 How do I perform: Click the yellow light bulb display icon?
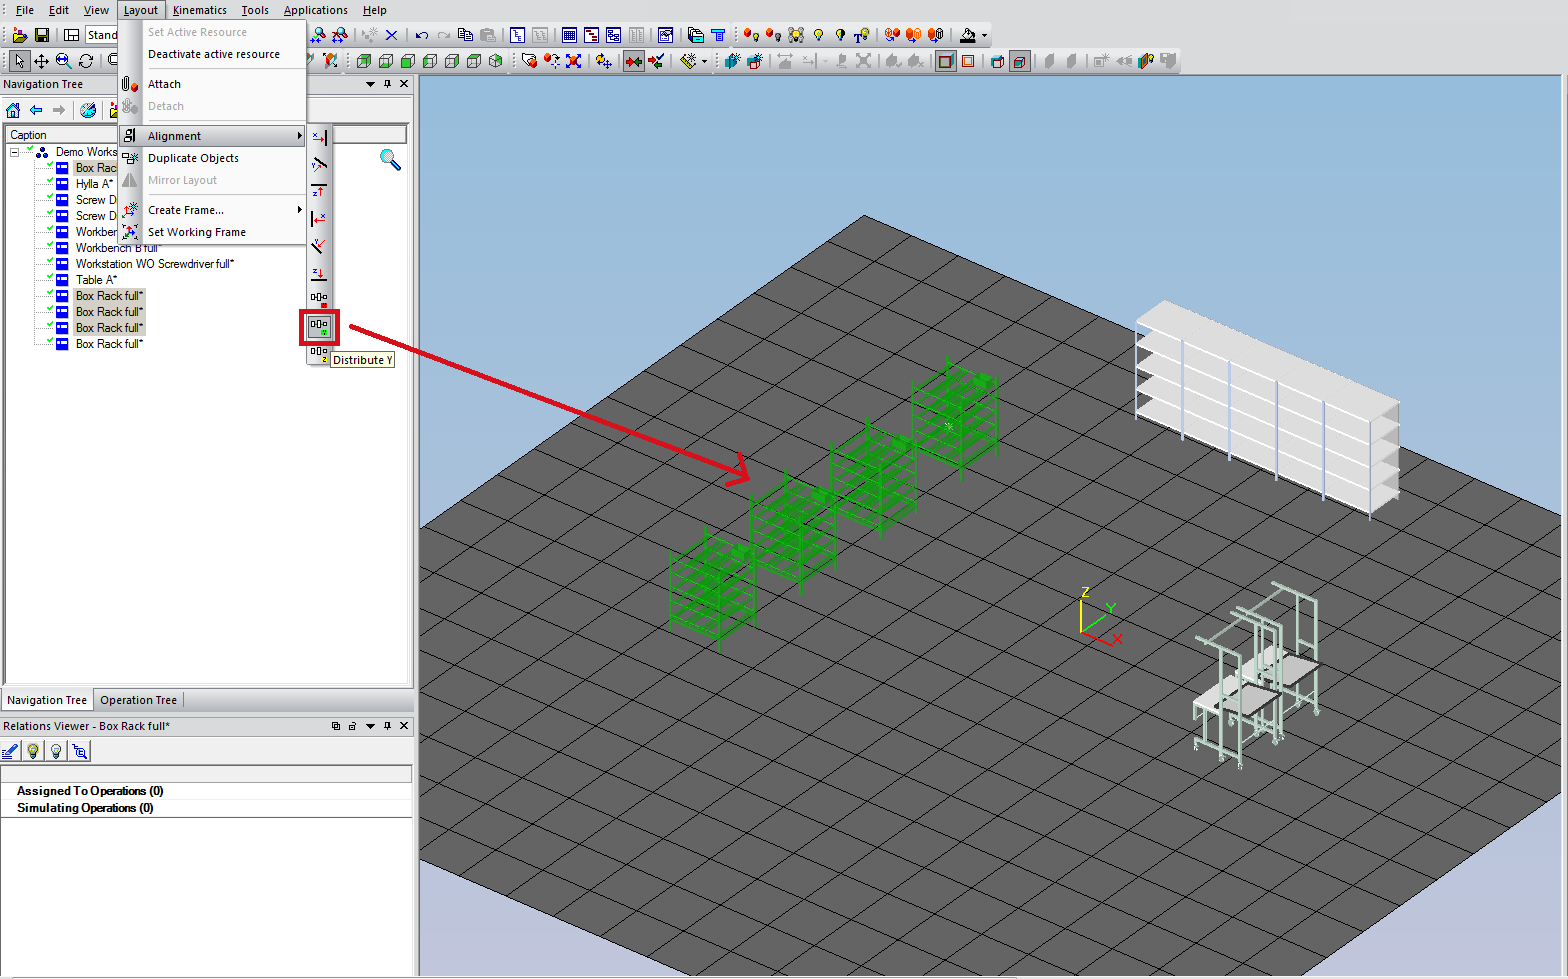[x=818, y=35]
